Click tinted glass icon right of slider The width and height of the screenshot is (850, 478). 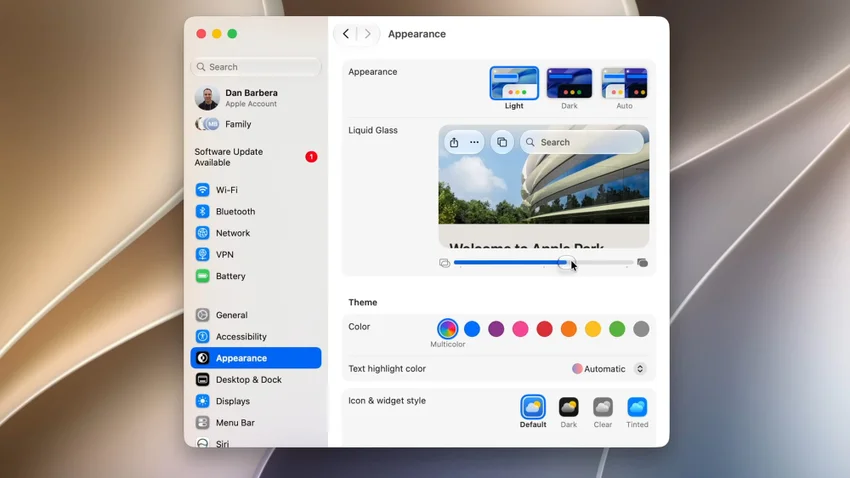[x=642, y=263]
